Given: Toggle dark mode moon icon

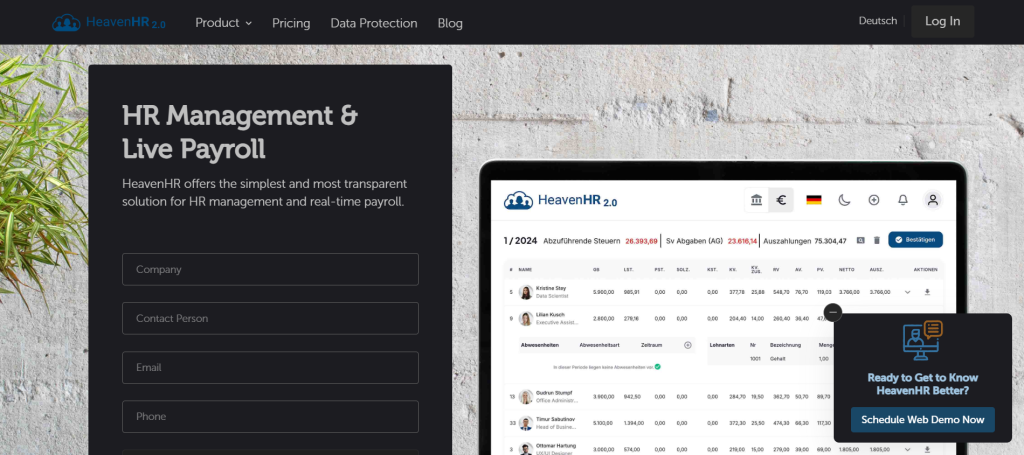Looking at the screenshot, I should [x=844, y=200].
